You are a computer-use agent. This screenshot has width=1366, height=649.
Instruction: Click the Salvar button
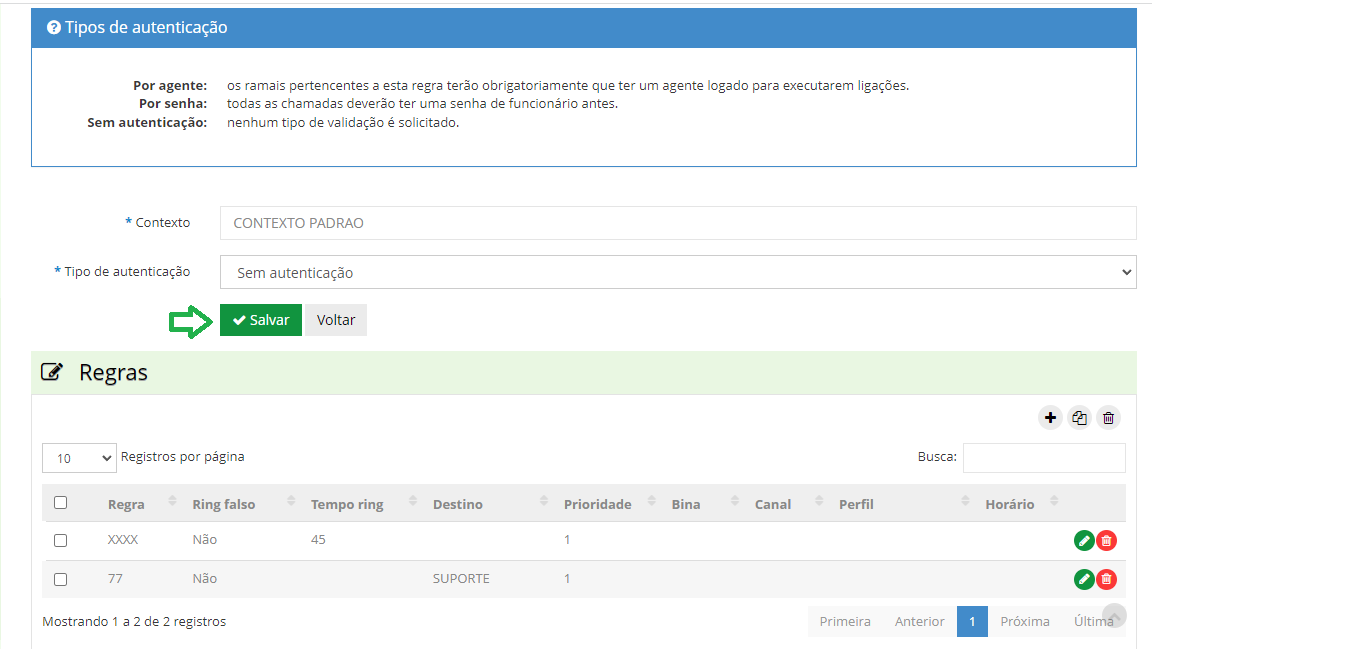point(261,320)
